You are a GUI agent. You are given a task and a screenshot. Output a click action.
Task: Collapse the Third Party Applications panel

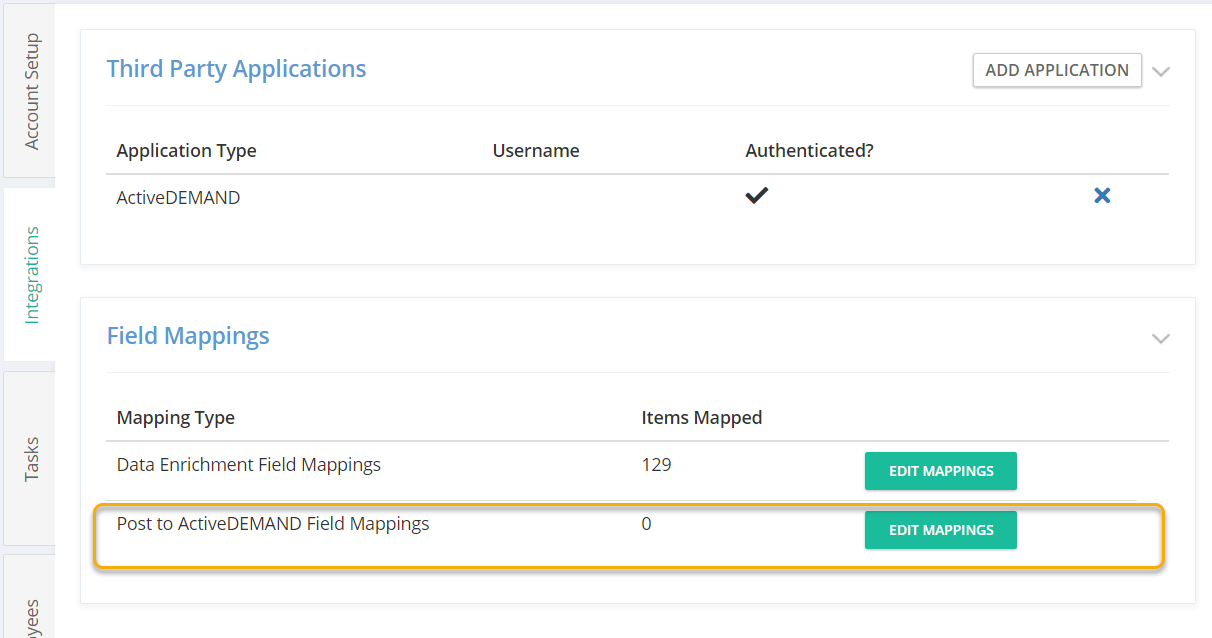(1160, 72)
